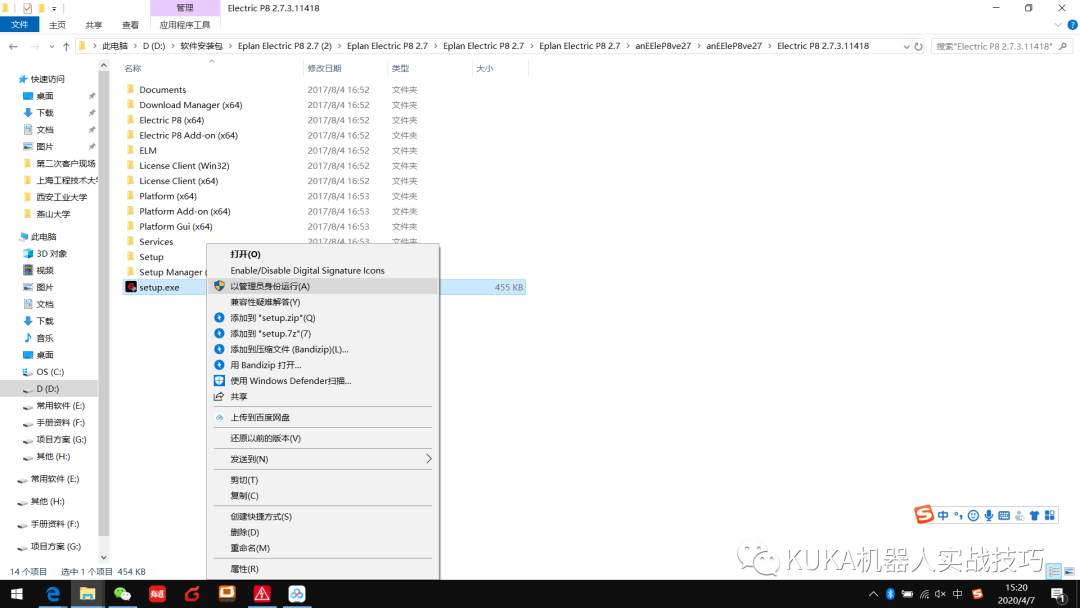Screen dimensions: 1080x608
Task: Select OS (C:) drive in navigation pane
Action: pyautogui.click(x=50, y=372)
